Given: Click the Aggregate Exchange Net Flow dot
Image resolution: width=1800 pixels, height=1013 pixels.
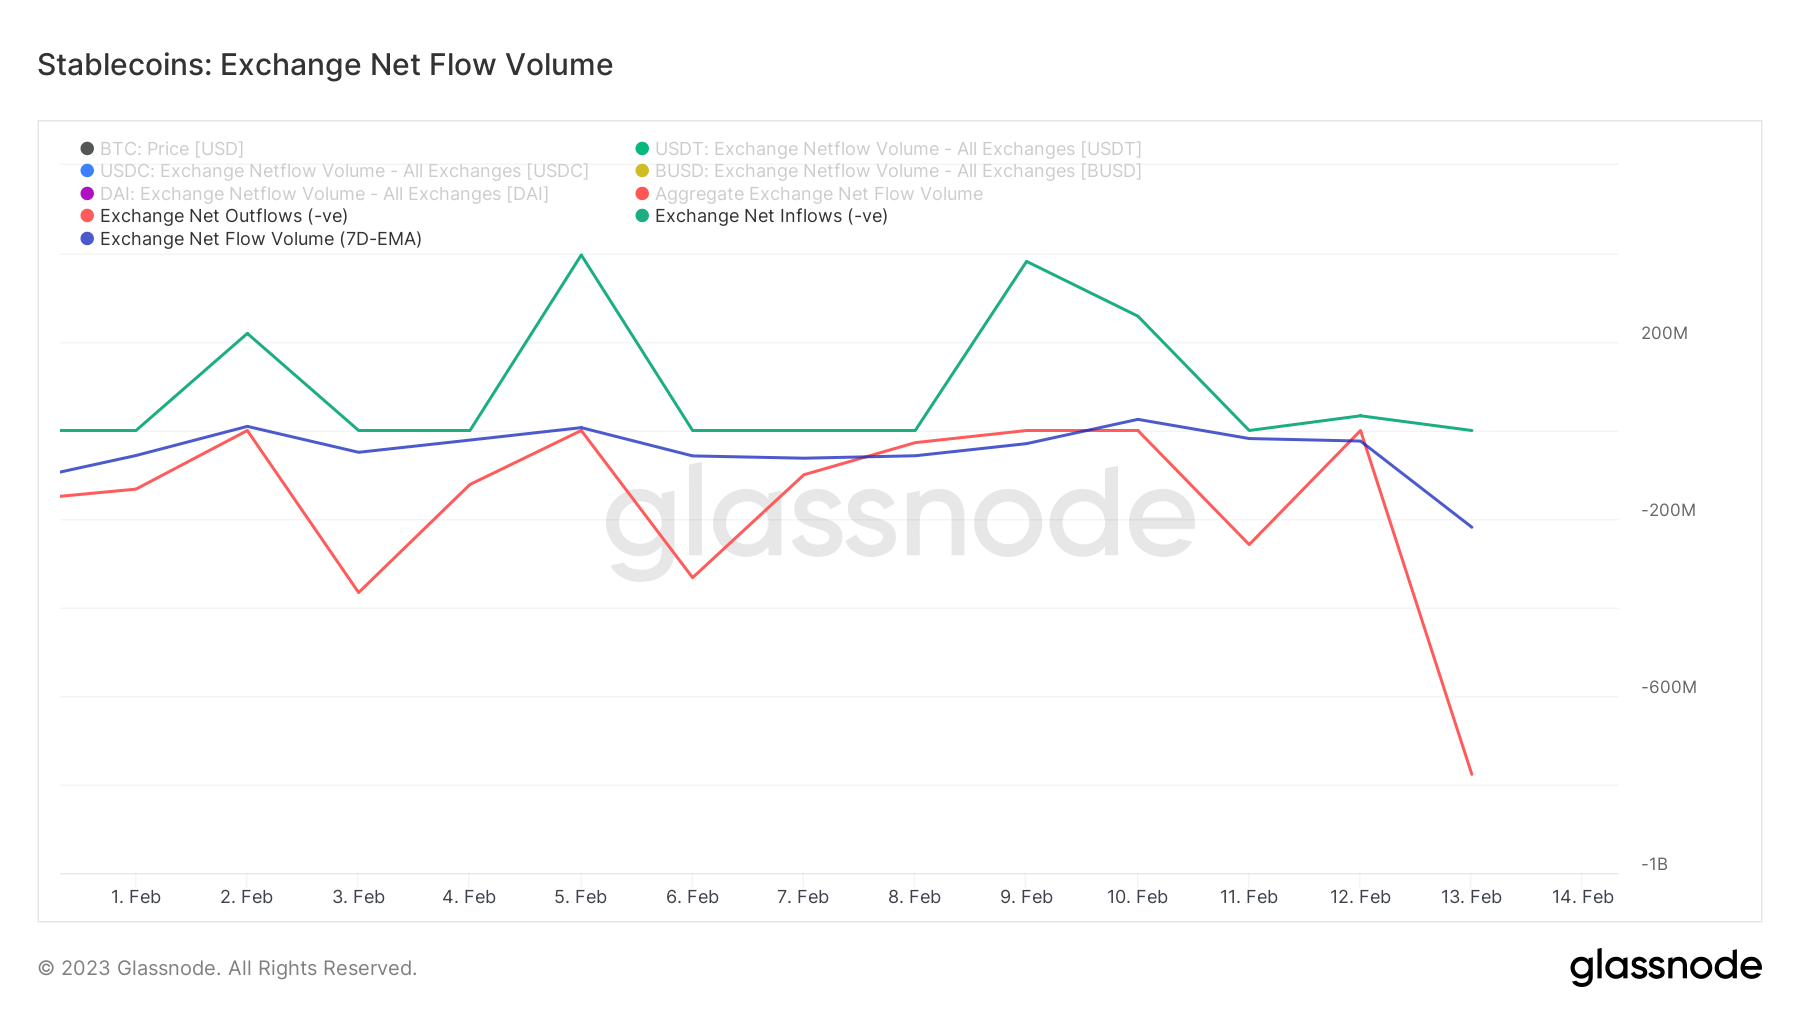Looking at the screenshot, I should point(642,194).
